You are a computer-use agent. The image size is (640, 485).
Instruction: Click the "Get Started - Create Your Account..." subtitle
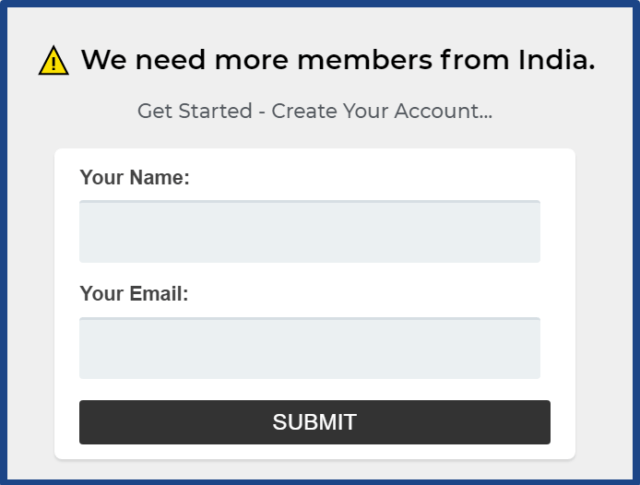315,111
